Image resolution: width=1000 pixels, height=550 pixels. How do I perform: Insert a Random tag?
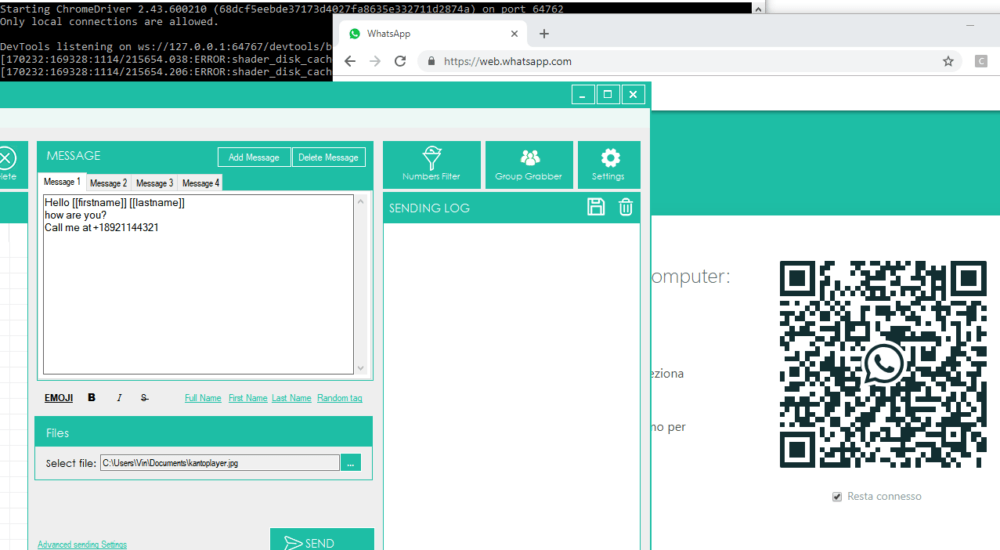pos(339,398)
